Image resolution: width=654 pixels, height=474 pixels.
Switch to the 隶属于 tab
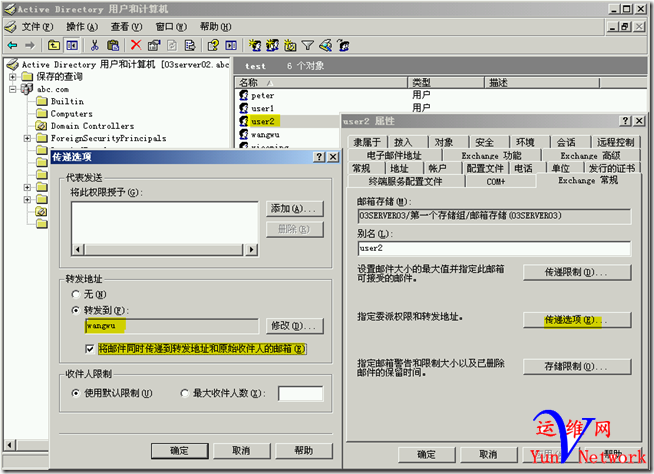pyautogui.click(x=367, y=142)
